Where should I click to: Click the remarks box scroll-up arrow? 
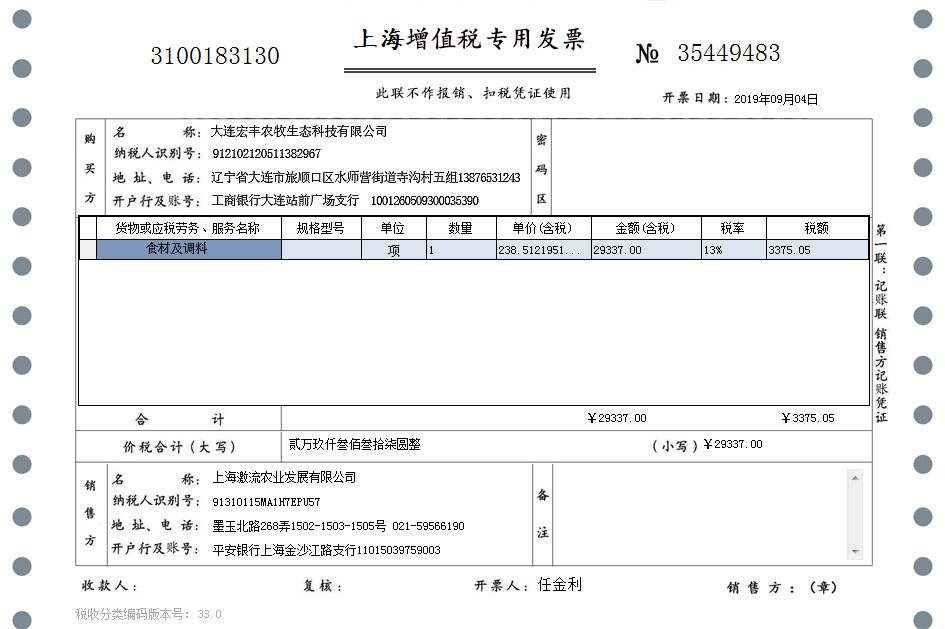coord(855,477)
